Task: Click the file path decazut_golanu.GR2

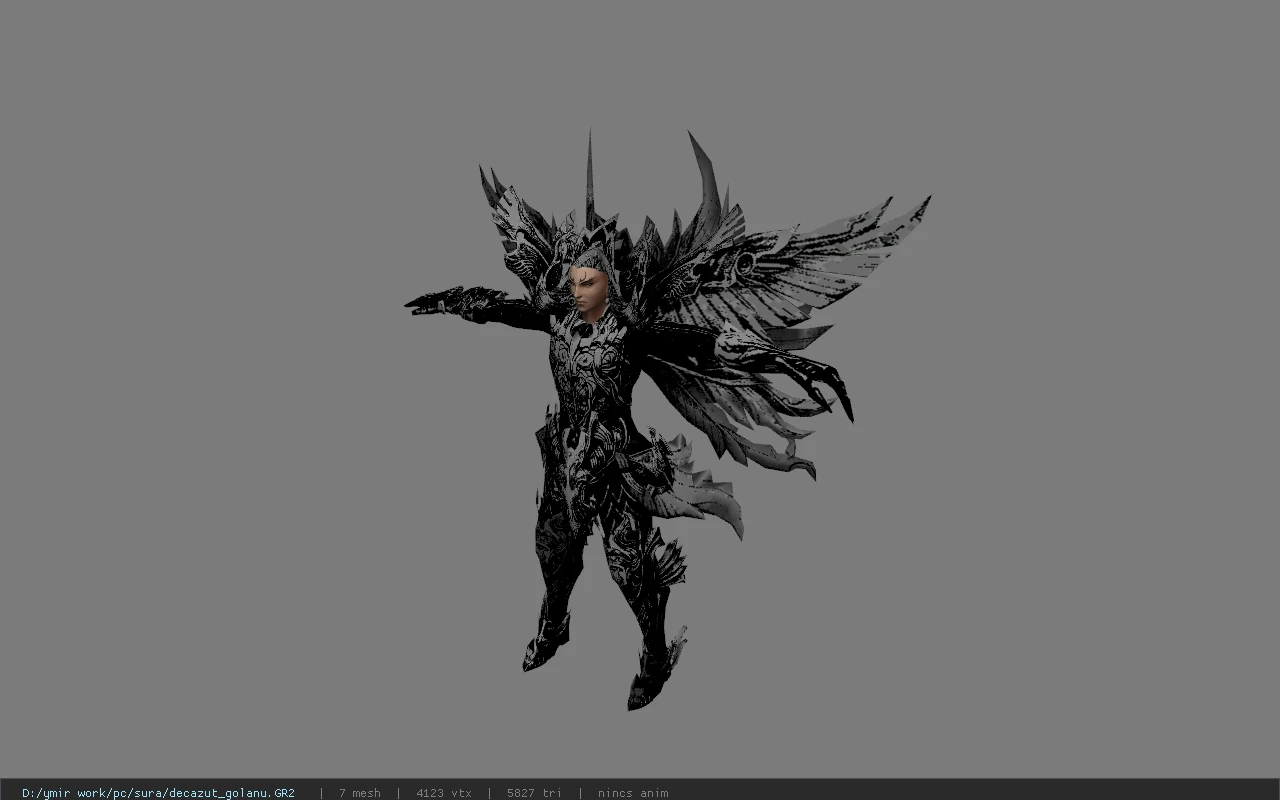Action: point(158,793)
